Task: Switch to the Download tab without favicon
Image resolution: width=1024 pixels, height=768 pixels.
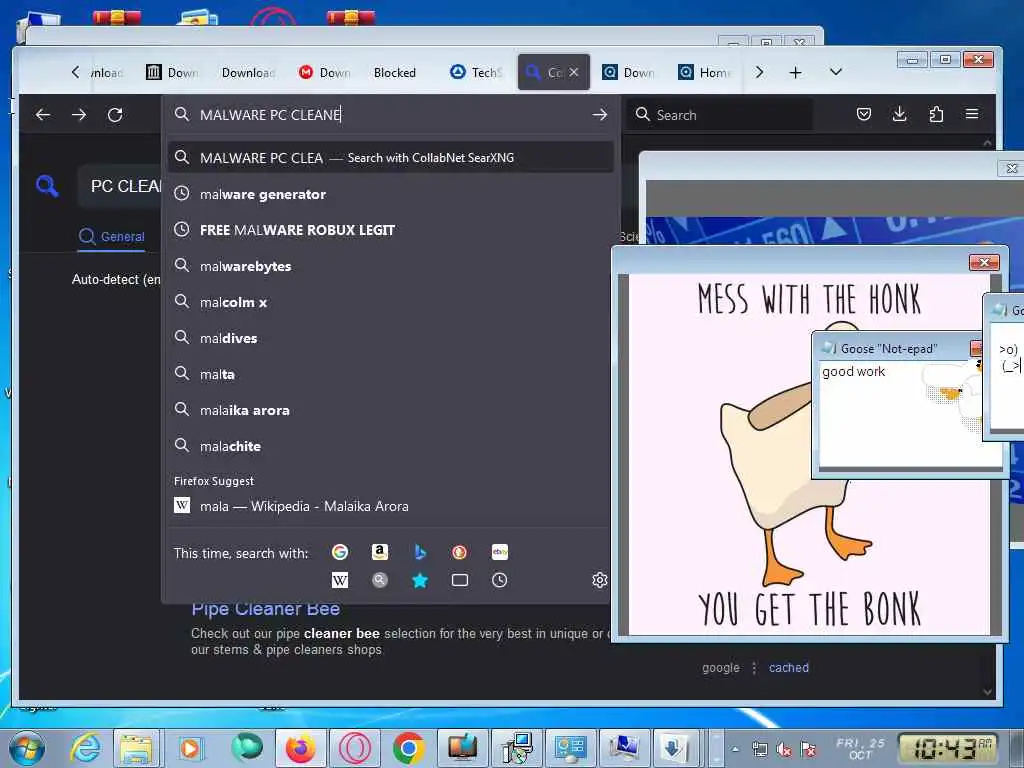Action: 248,72
